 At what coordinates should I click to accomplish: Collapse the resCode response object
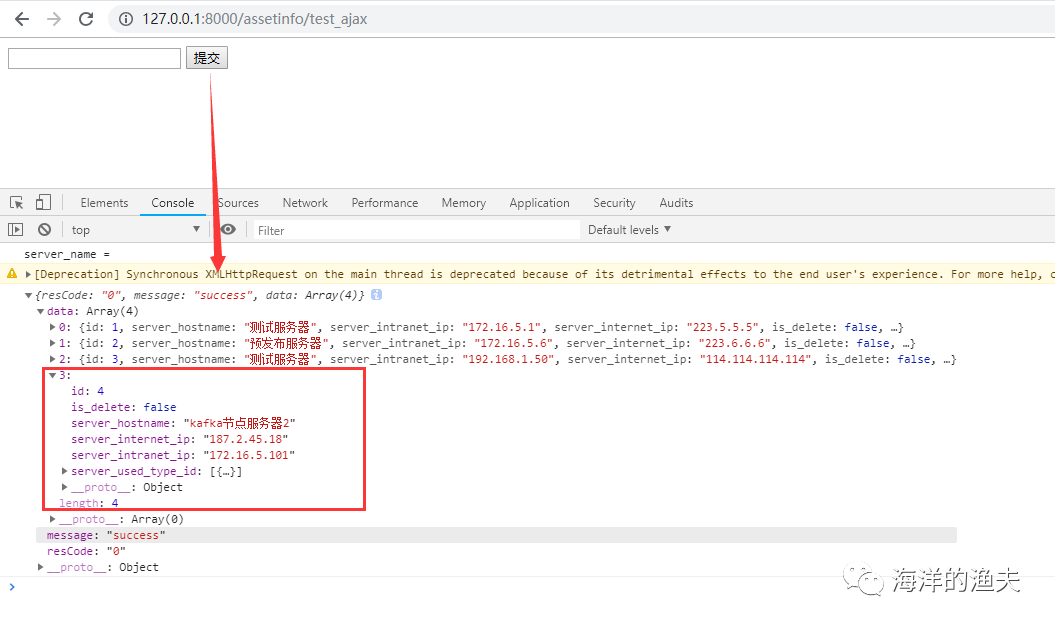click(x=28, y=295)
